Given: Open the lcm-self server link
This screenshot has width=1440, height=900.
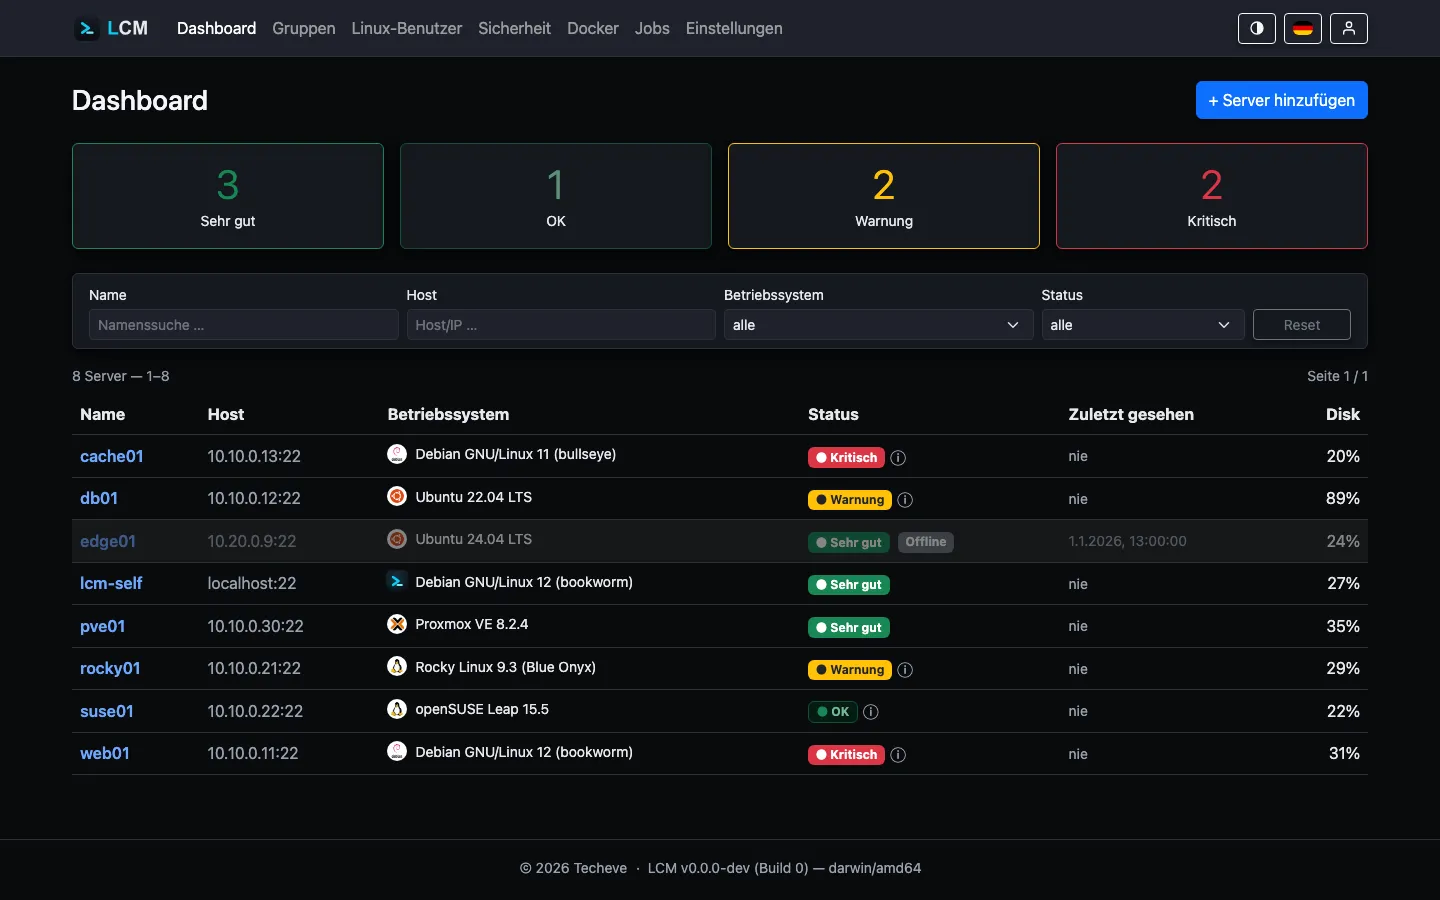Looking at the screenshot, I should coord(111,583).
